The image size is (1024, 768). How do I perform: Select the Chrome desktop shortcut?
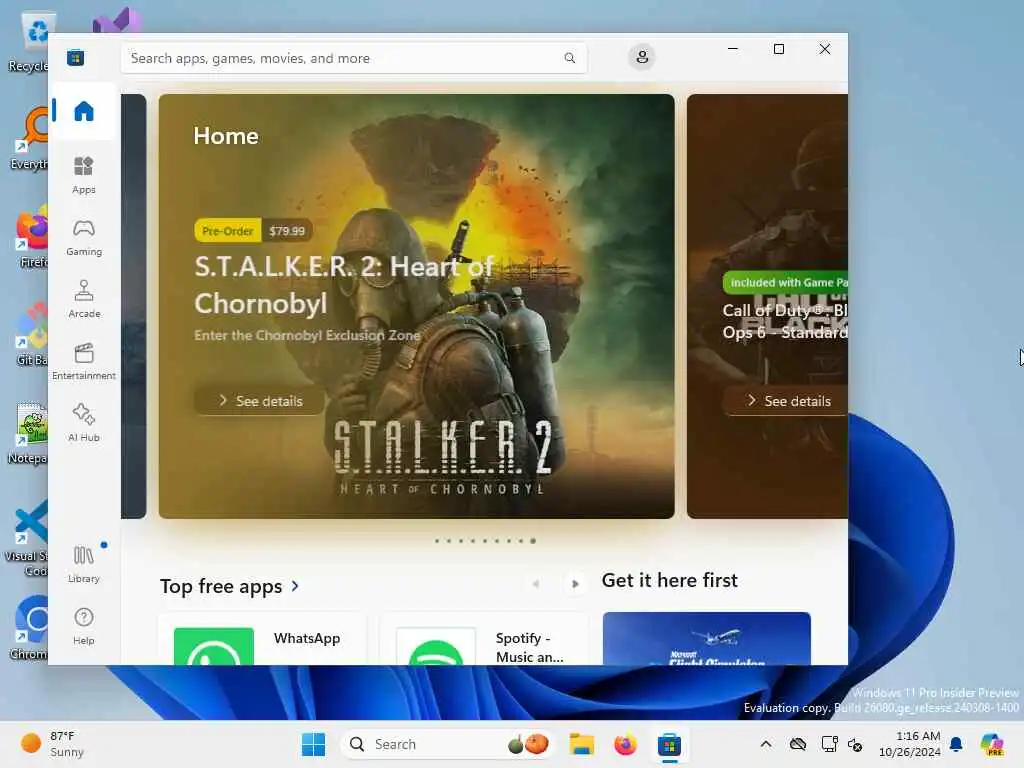tap(30, 628)
